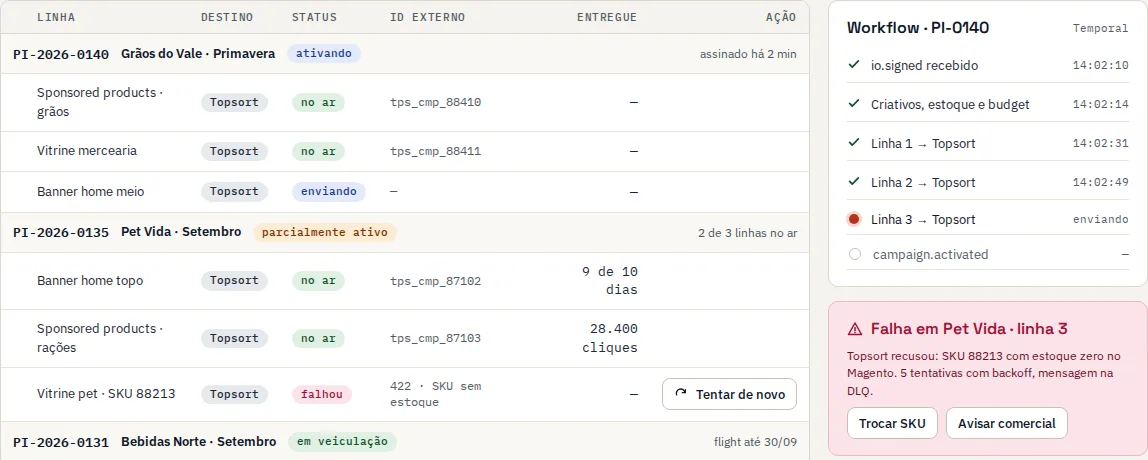1148x460 pixels.
Task: Click the Linha 3 → Topsort workflow step
Action: point(988,219)
